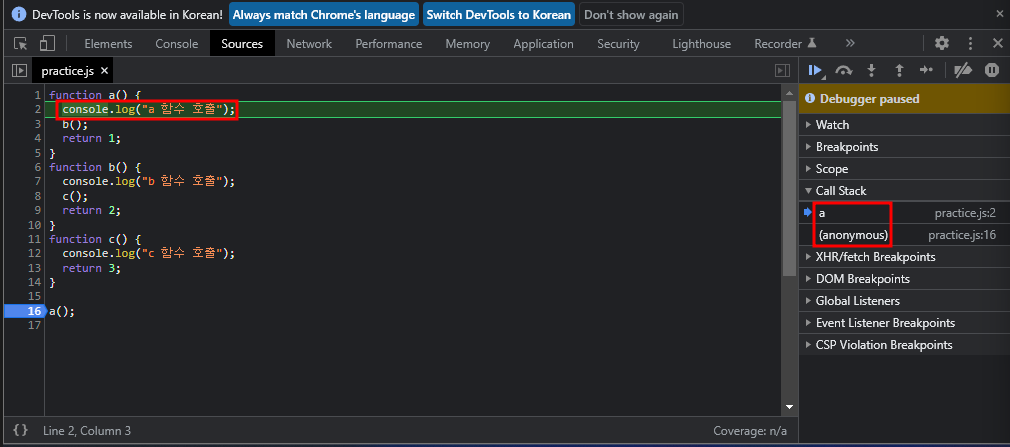Set breakpoint on line number 7

coord(37,181)
